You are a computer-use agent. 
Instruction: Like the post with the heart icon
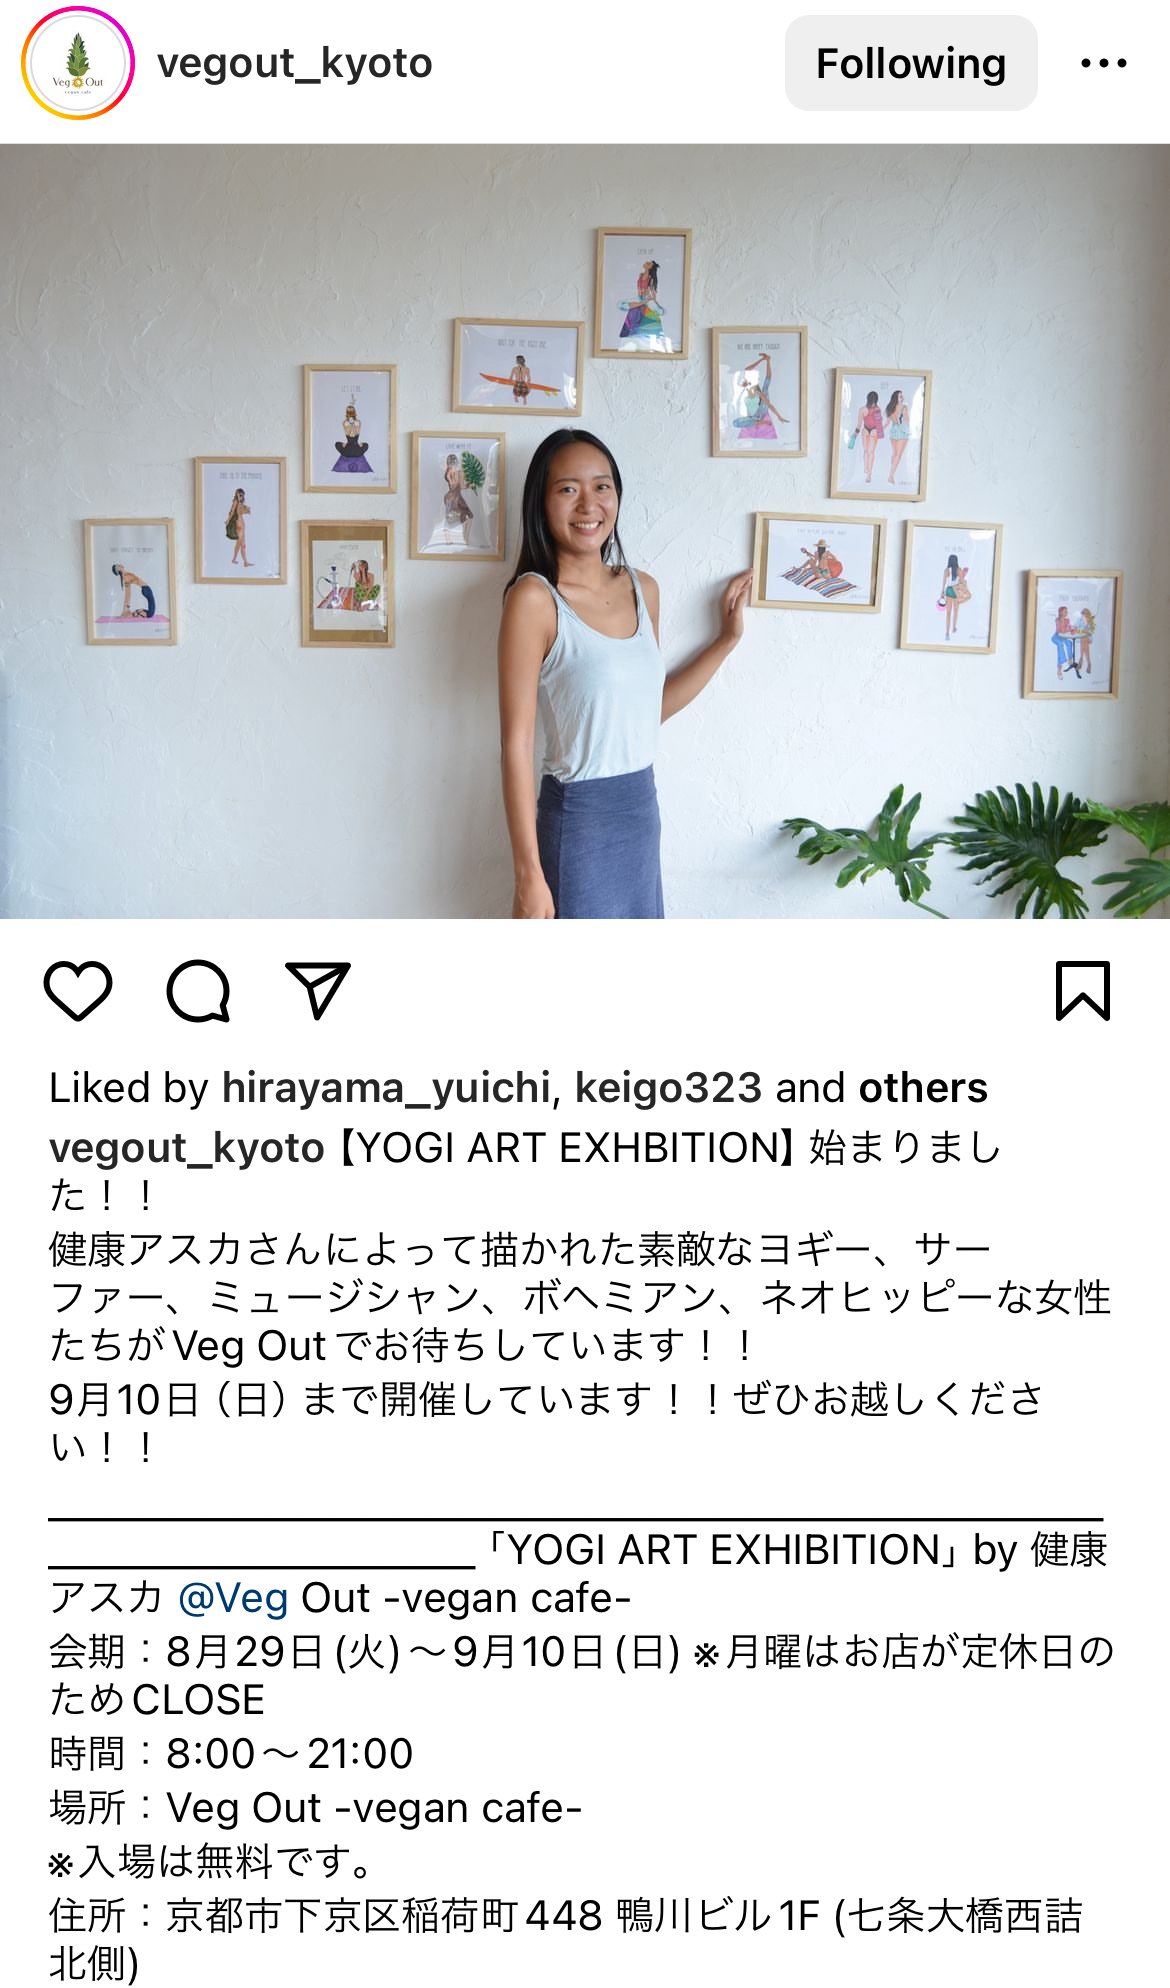(x=78, y=990)
